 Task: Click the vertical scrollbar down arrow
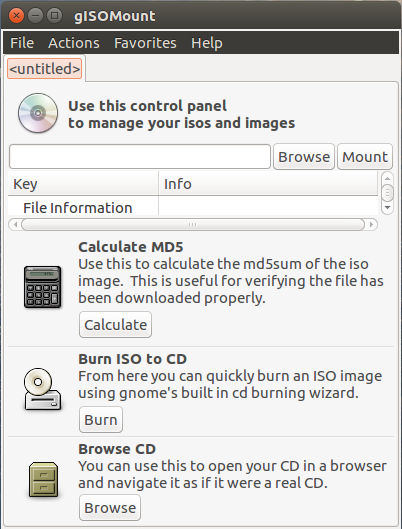click(x=387, y=208)
